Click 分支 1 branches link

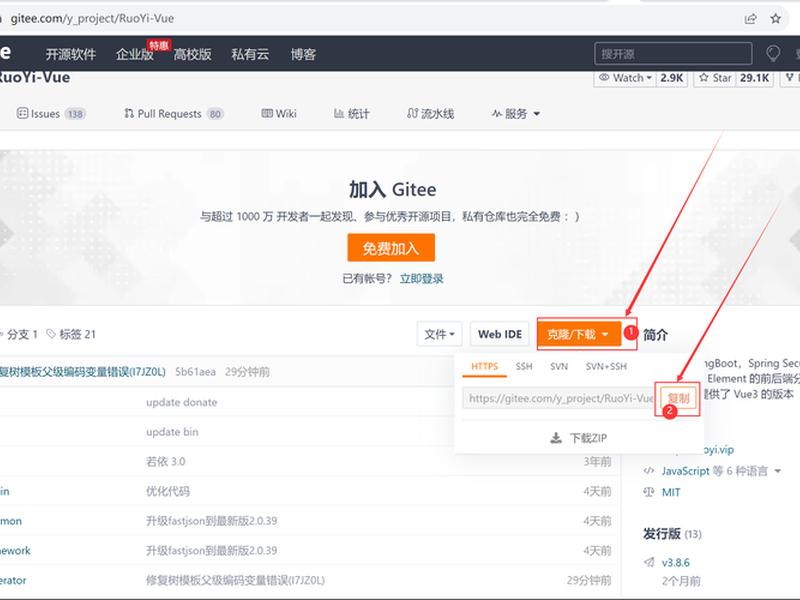[19, 334]
